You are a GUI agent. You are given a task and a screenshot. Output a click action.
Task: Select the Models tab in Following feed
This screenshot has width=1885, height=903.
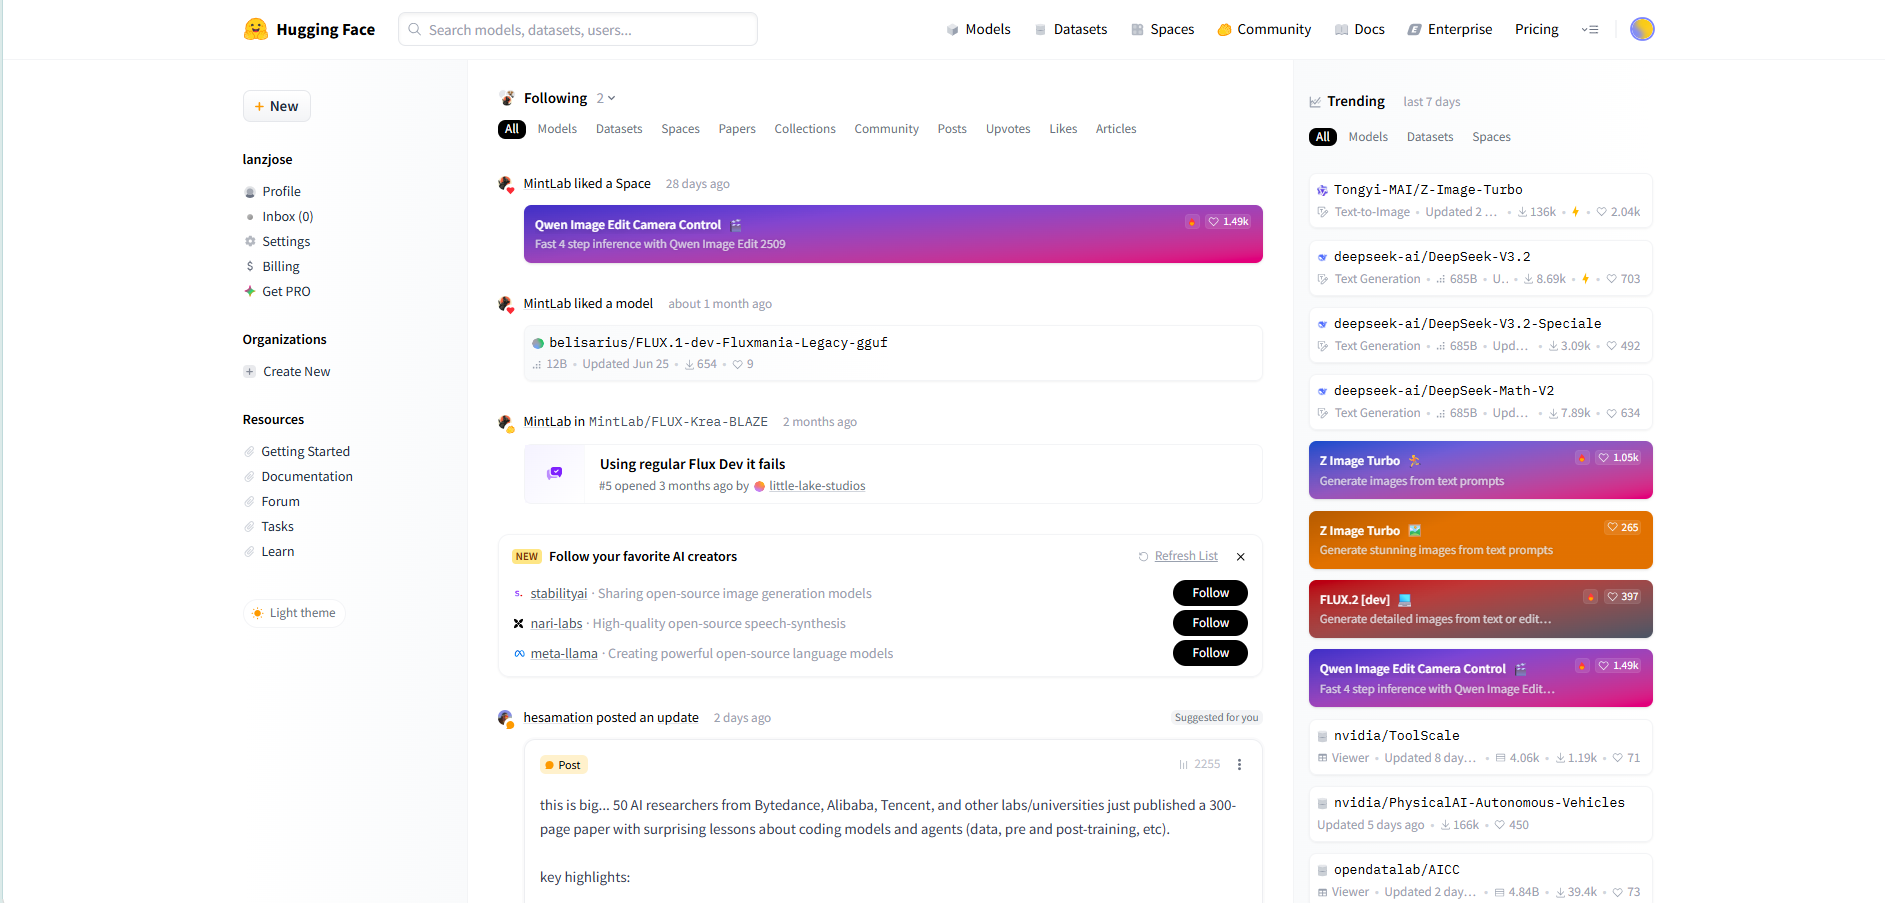click(x=557, y=129)
